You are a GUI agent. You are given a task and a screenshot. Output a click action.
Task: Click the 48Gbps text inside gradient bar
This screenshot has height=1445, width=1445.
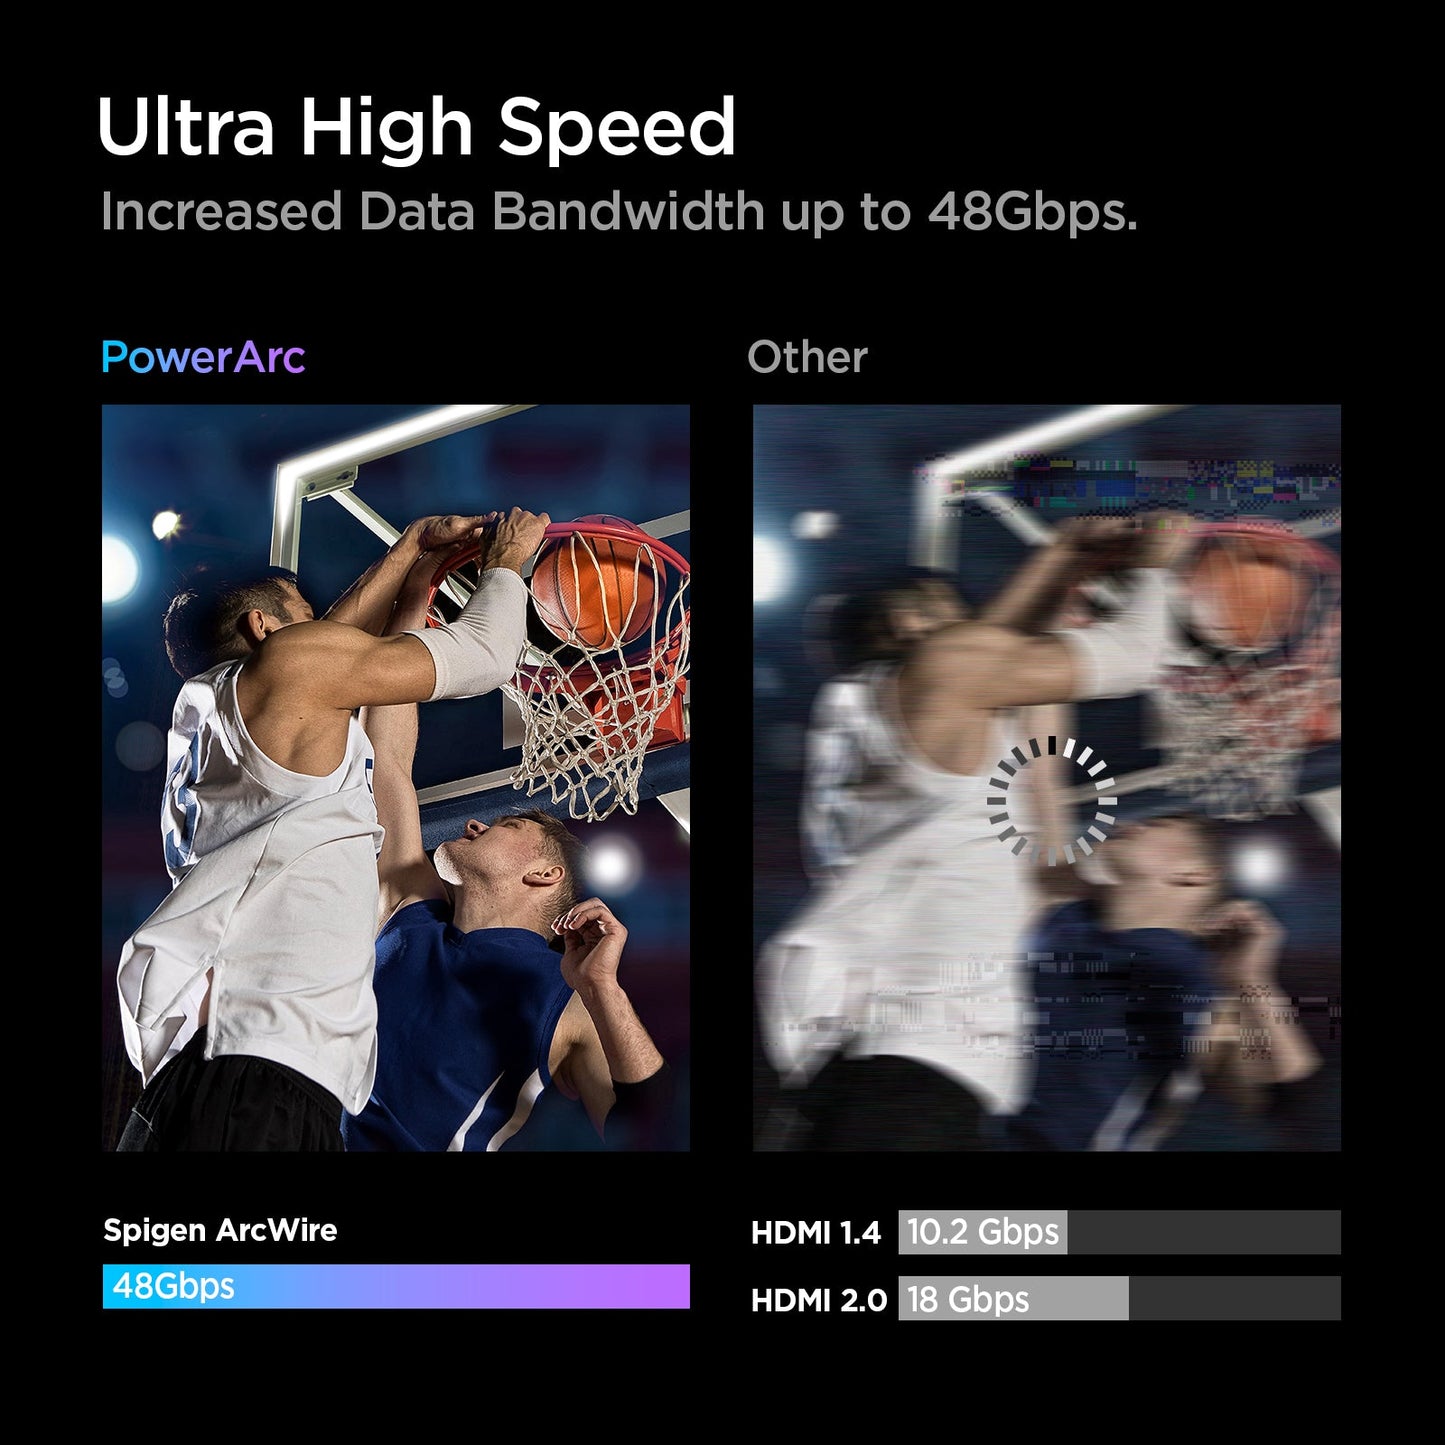pos(173,1286)
